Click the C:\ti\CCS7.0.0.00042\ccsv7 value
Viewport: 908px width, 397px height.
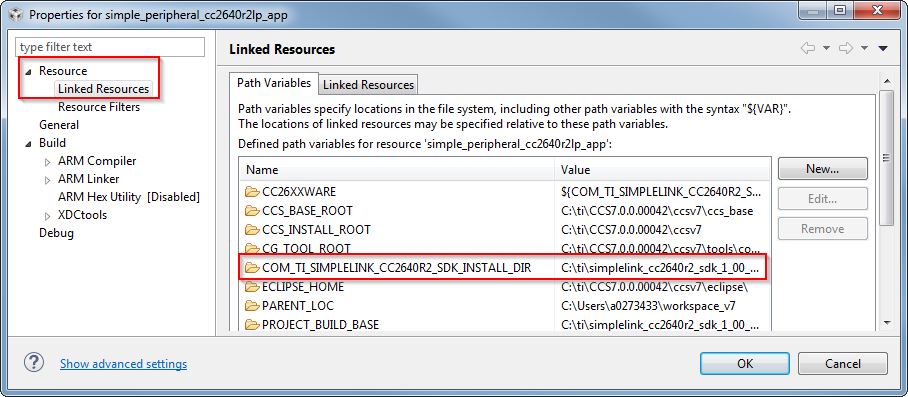coord(631,230)
